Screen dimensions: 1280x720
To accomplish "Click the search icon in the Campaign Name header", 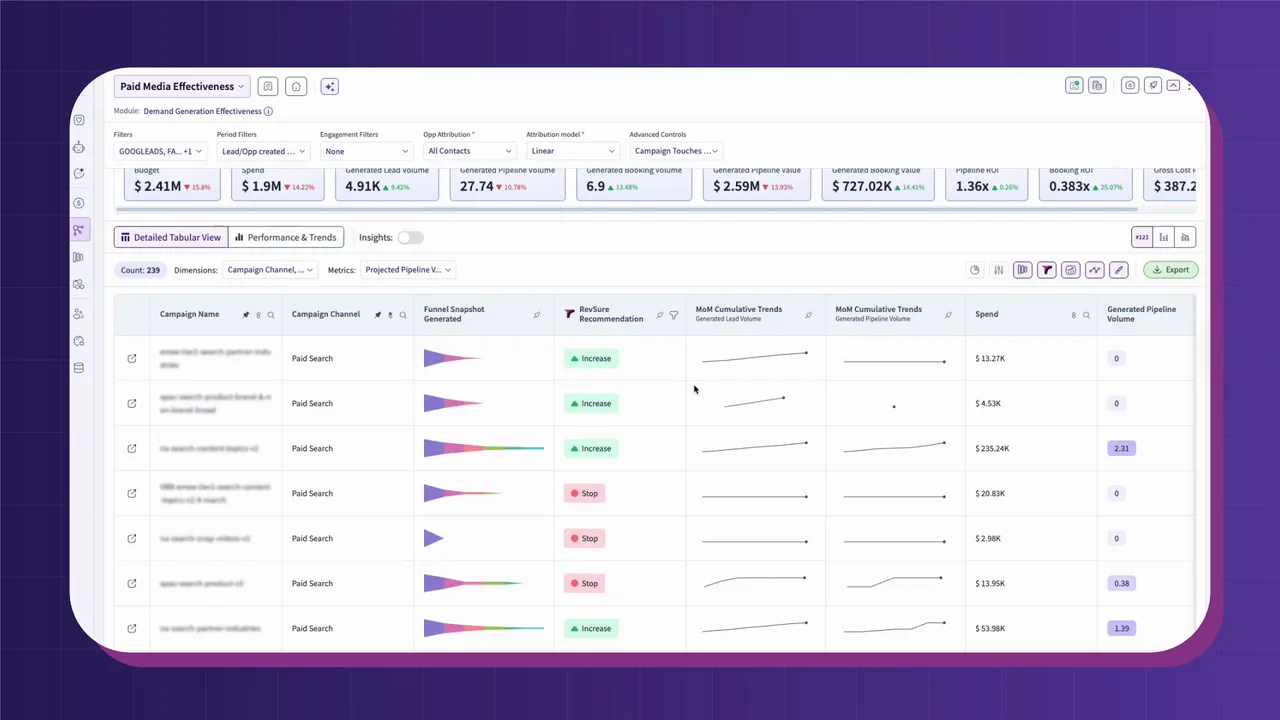I will 271,315.
